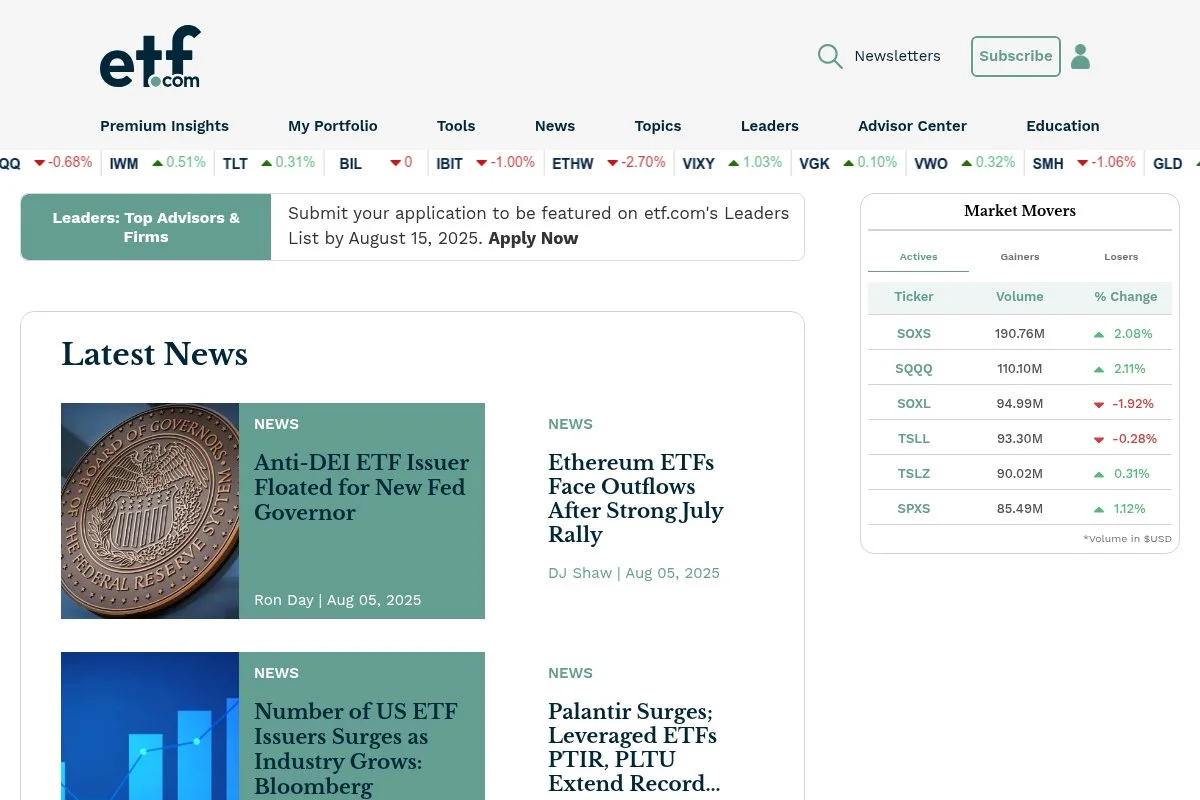Click the search magnifier icon

[x=830, y=56]
